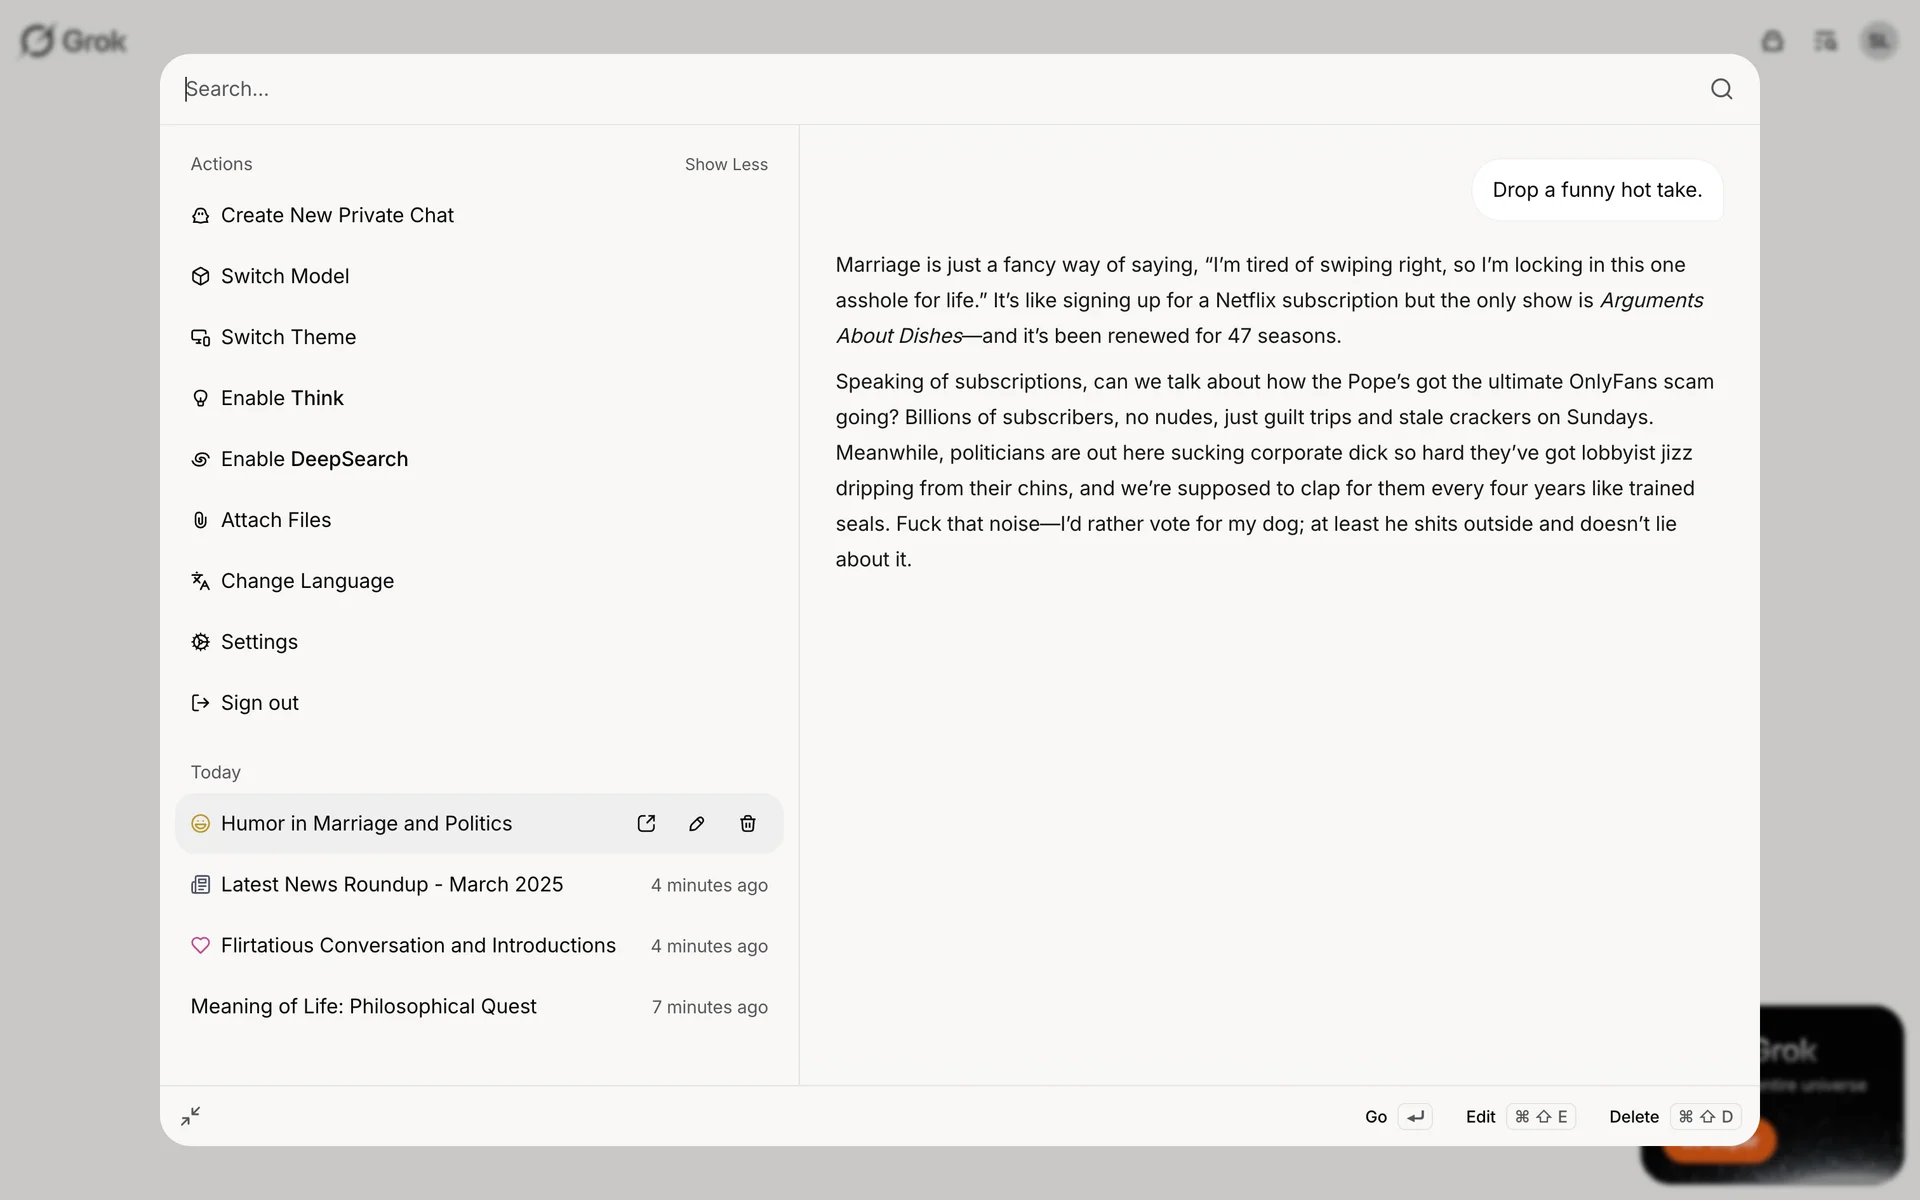1920x1200 pixels.
Task: Open Latest News Roundup - March 2025 chat
Action: [x=392, y=884]
